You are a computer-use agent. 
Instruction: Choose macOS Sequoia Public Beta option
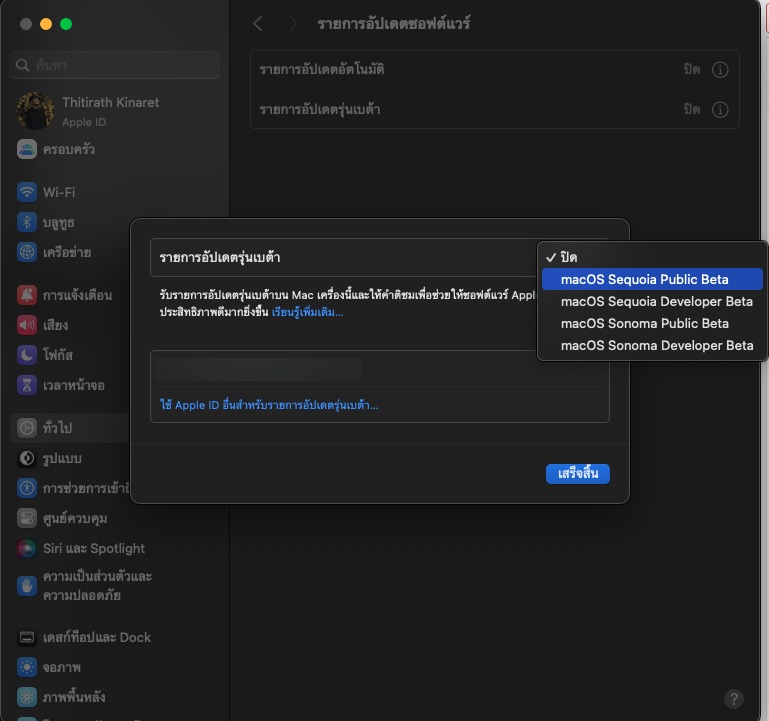pos(644,279)
